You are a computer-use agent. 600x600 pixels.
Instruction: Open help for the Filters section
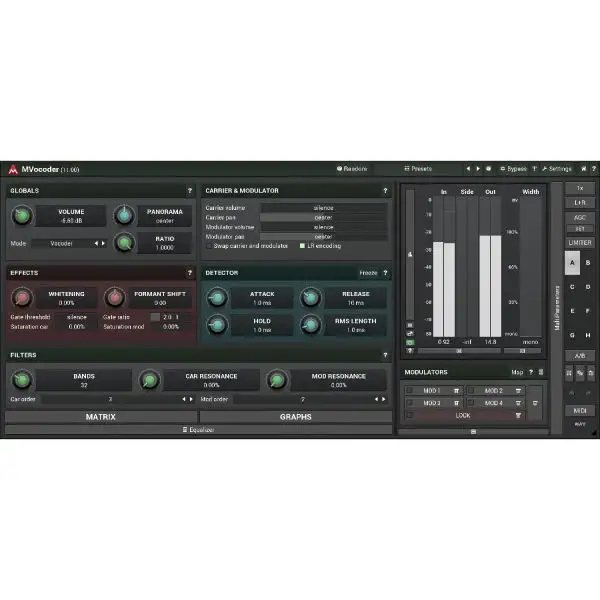click(x=385, y=355)
